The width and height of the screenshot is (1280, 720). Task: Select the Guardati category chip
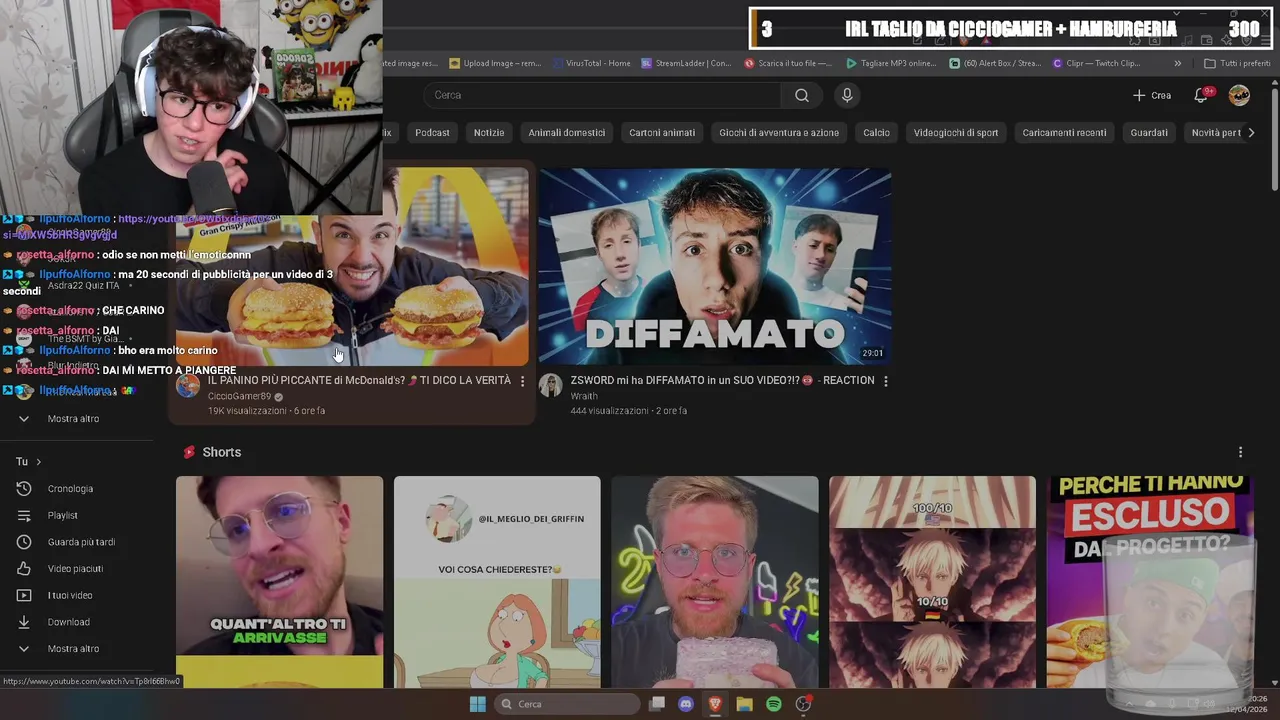1149,132
